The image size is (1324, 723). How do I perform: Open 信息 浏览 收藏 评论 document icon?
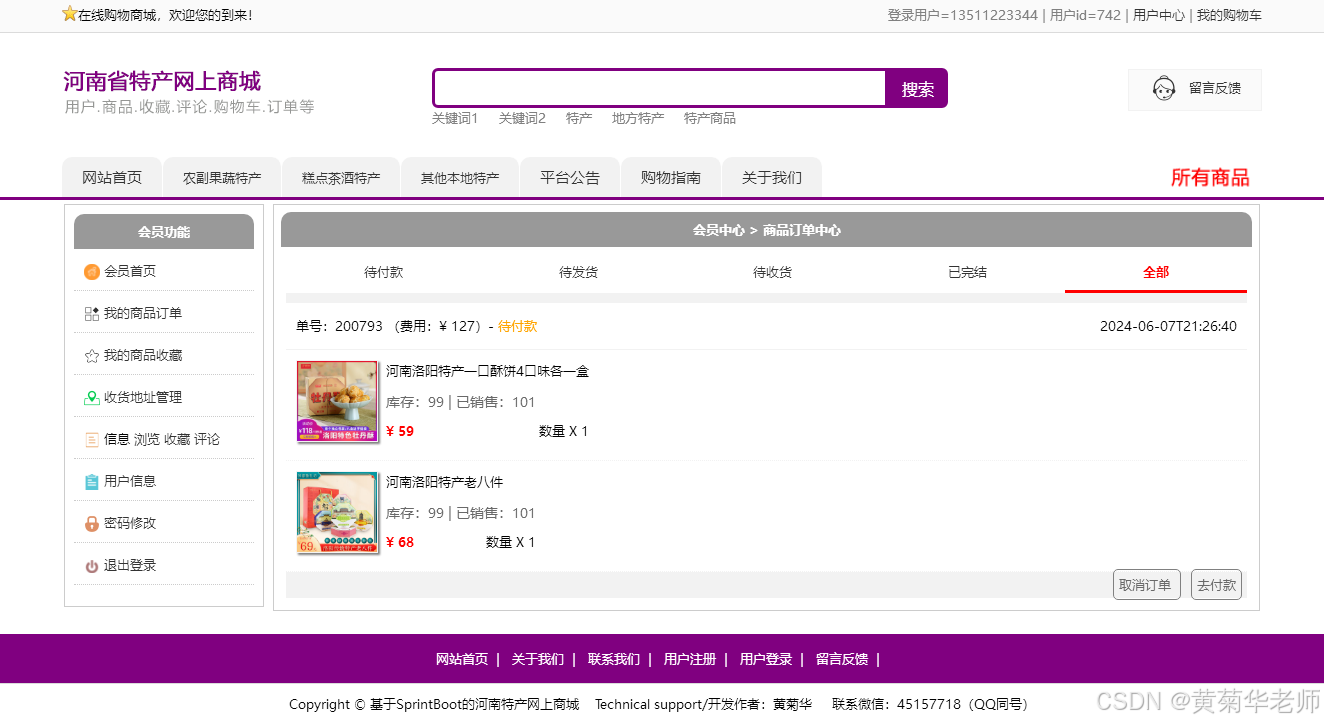(x=91, y=439)
